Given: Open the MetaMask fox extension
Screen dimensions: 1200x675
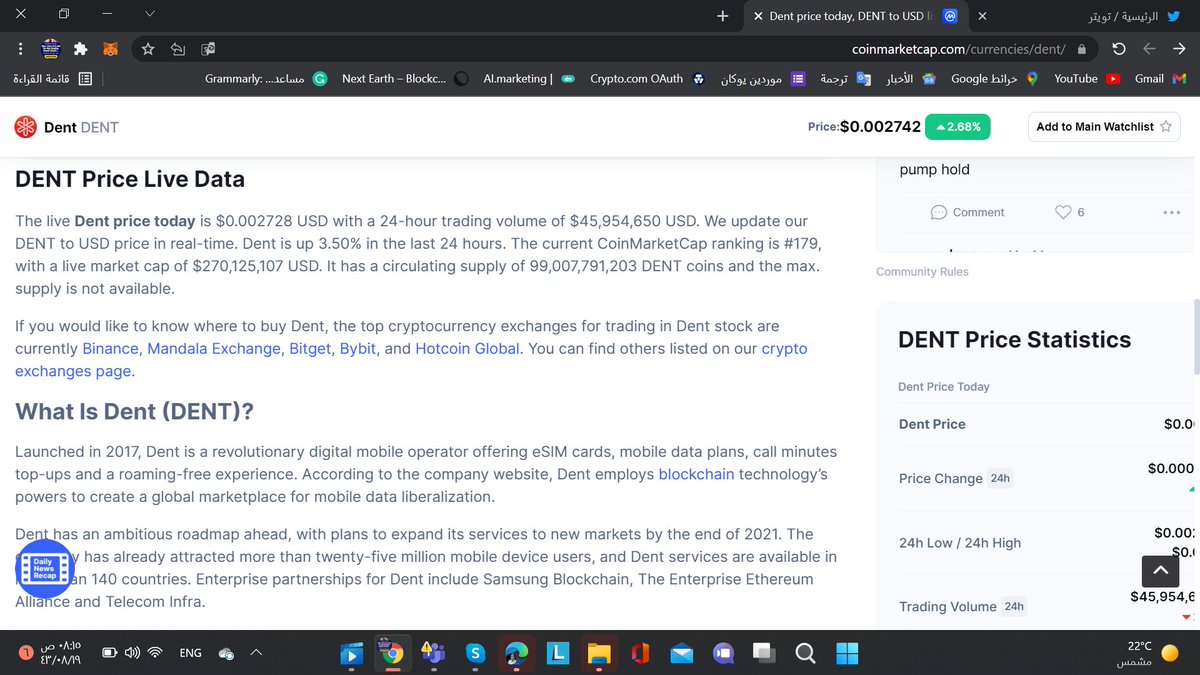Looking at the screenshot, I should (113, 48).
